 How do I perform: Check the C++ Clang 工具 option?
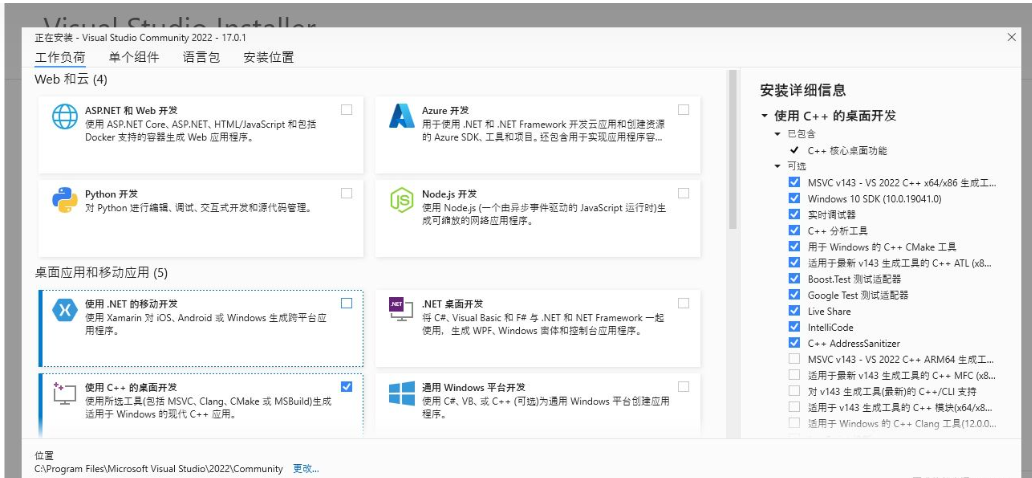point(794,423)
